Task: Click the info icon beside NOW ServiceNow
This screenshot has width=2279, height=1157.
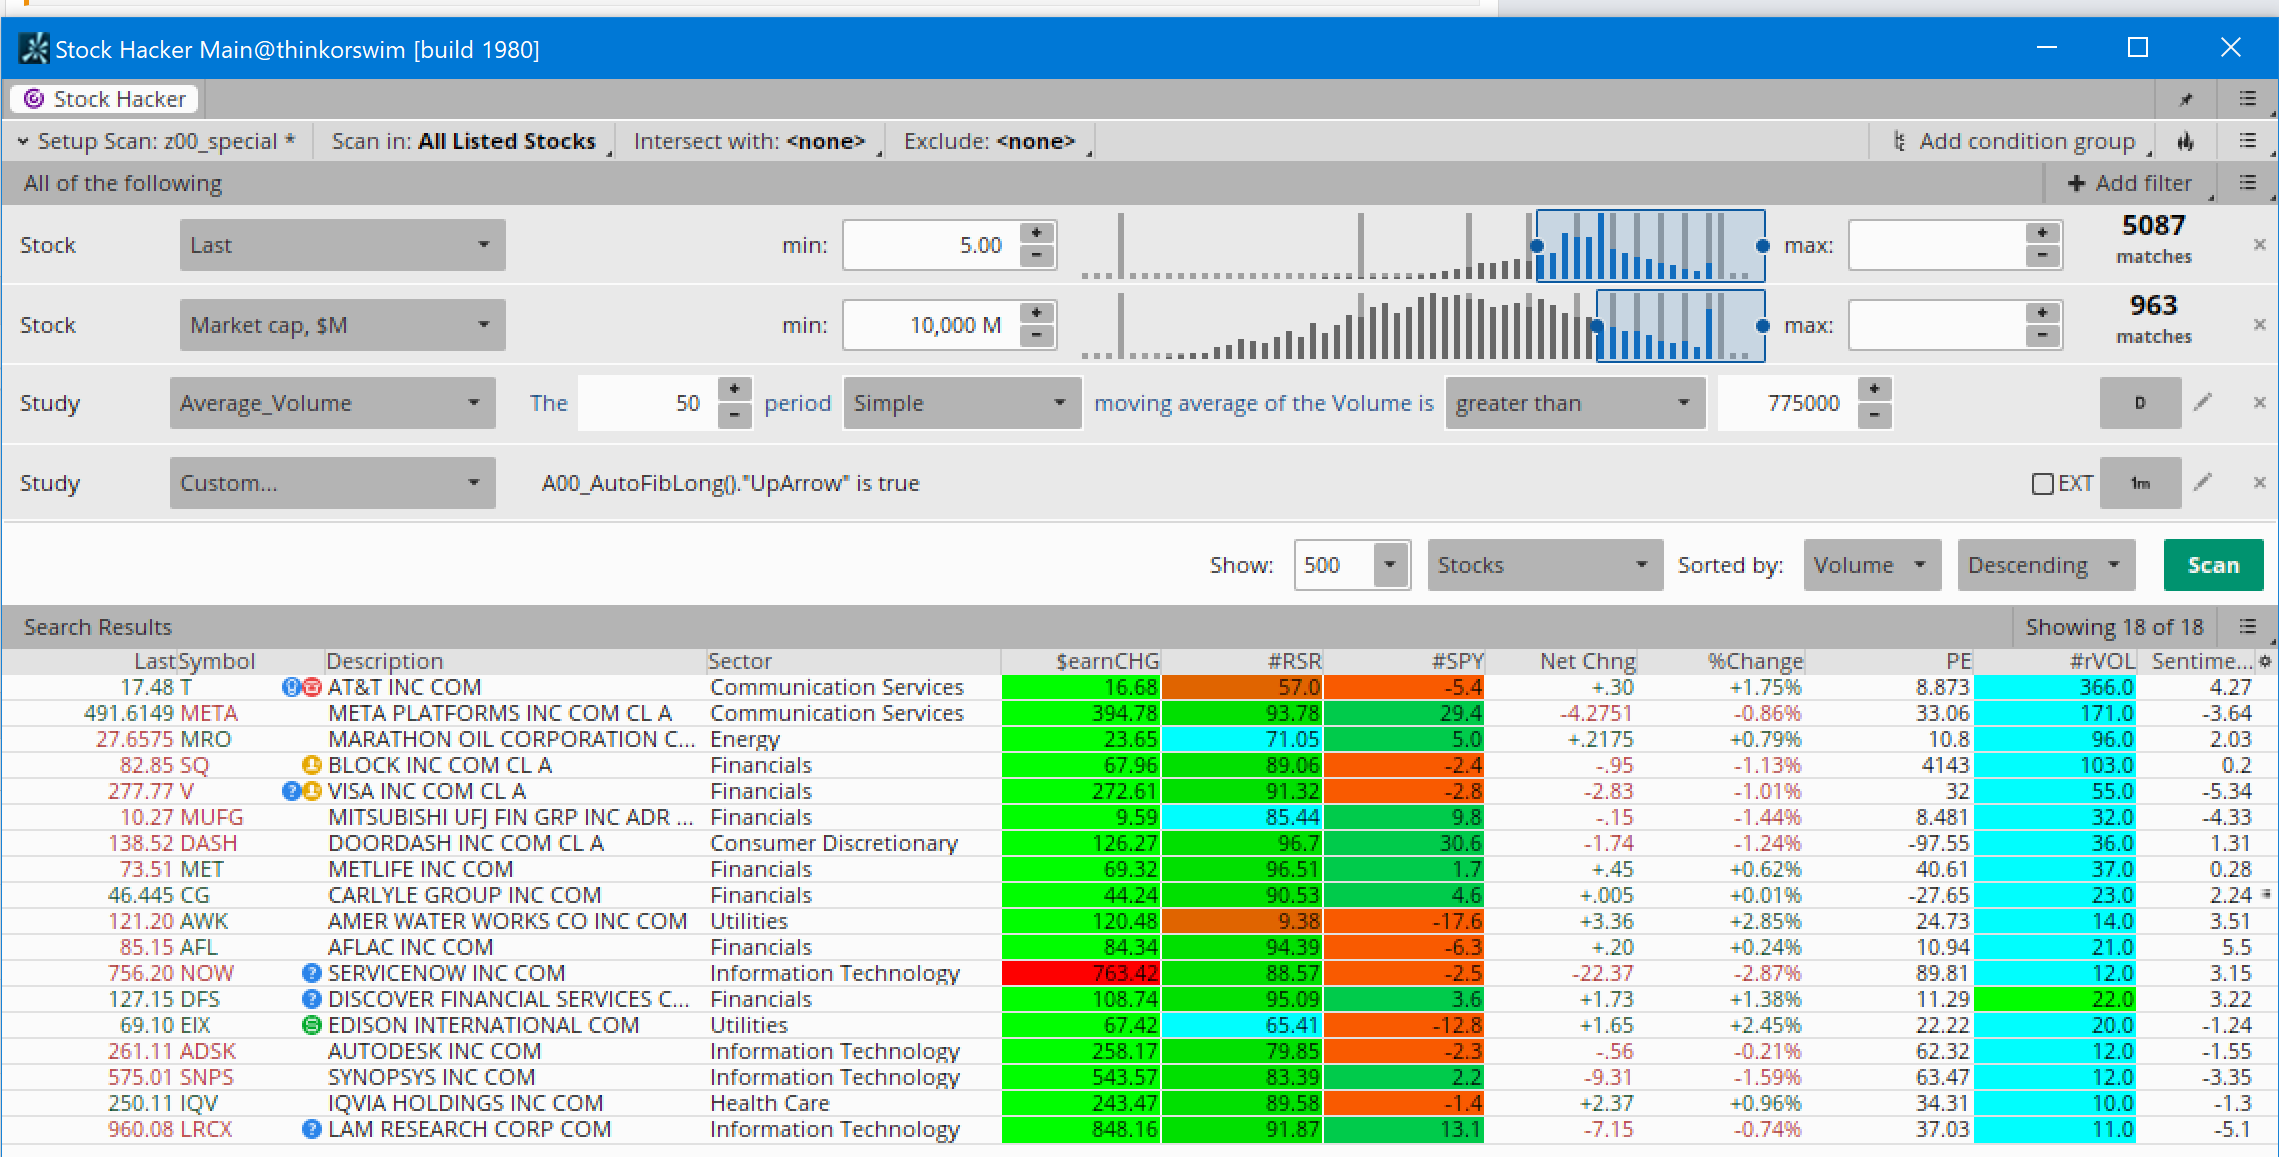Action: click(x=311, y=973)
